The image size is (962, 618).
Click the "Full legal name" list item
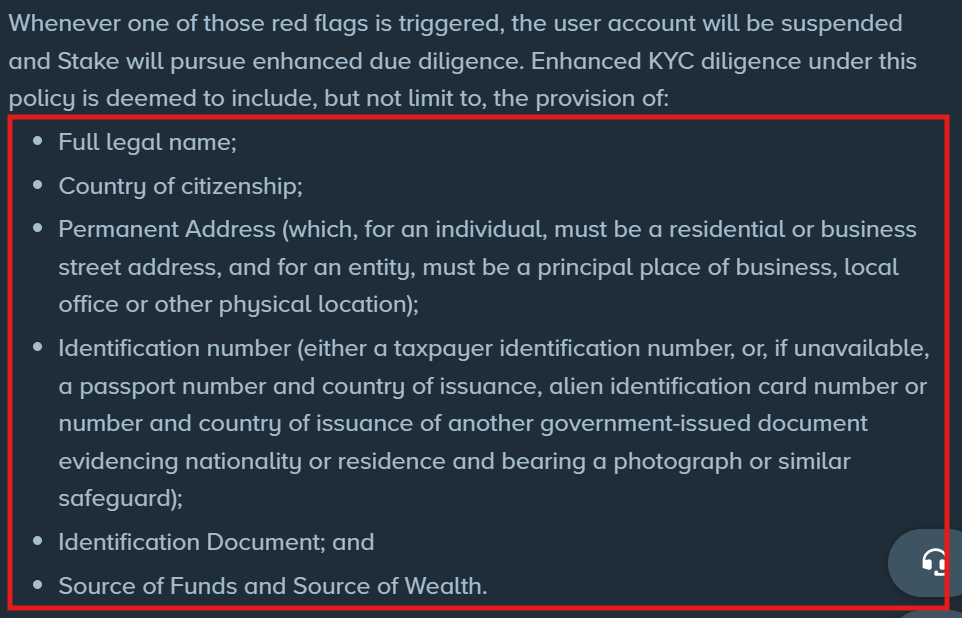point(147,142)
